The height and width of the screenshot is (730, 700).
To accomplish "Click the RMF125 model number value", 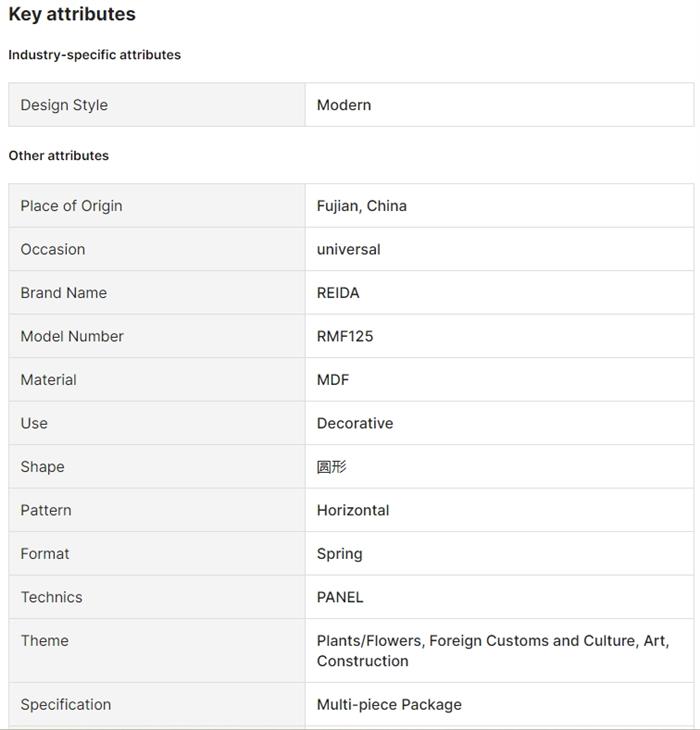I will pos(345,337).
